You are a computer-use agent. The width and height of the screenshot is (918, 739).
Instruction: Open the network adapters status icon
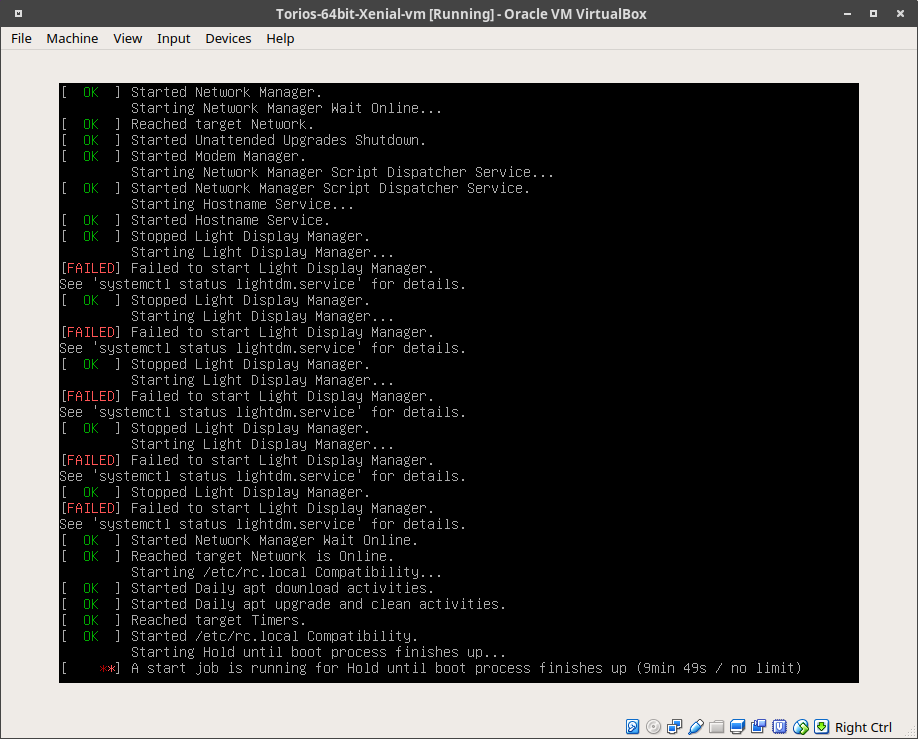(x=675, y=727)
